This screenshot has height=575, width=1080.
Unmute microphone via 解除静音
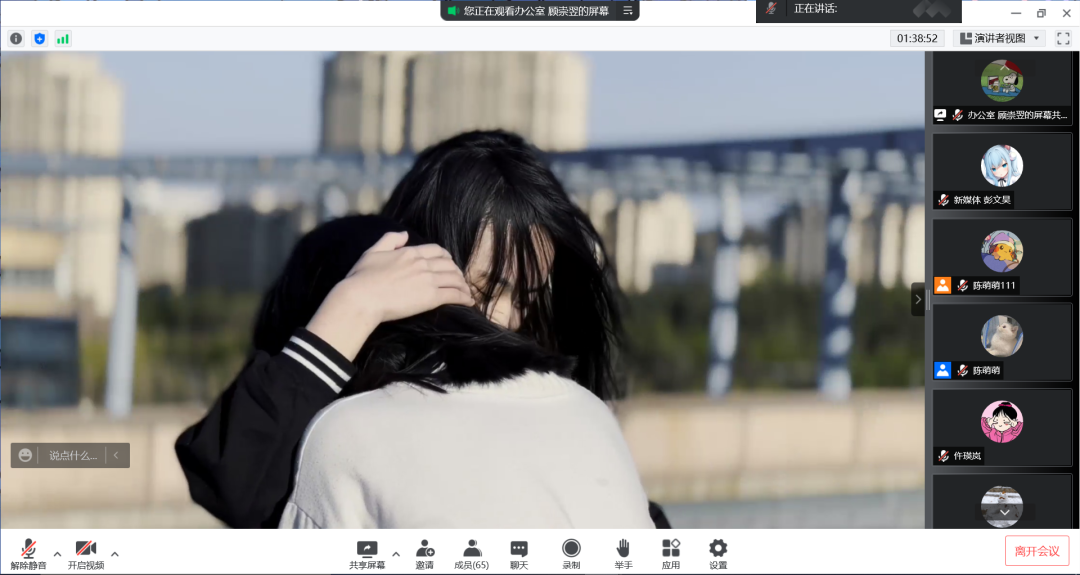(x=28, y=552)
